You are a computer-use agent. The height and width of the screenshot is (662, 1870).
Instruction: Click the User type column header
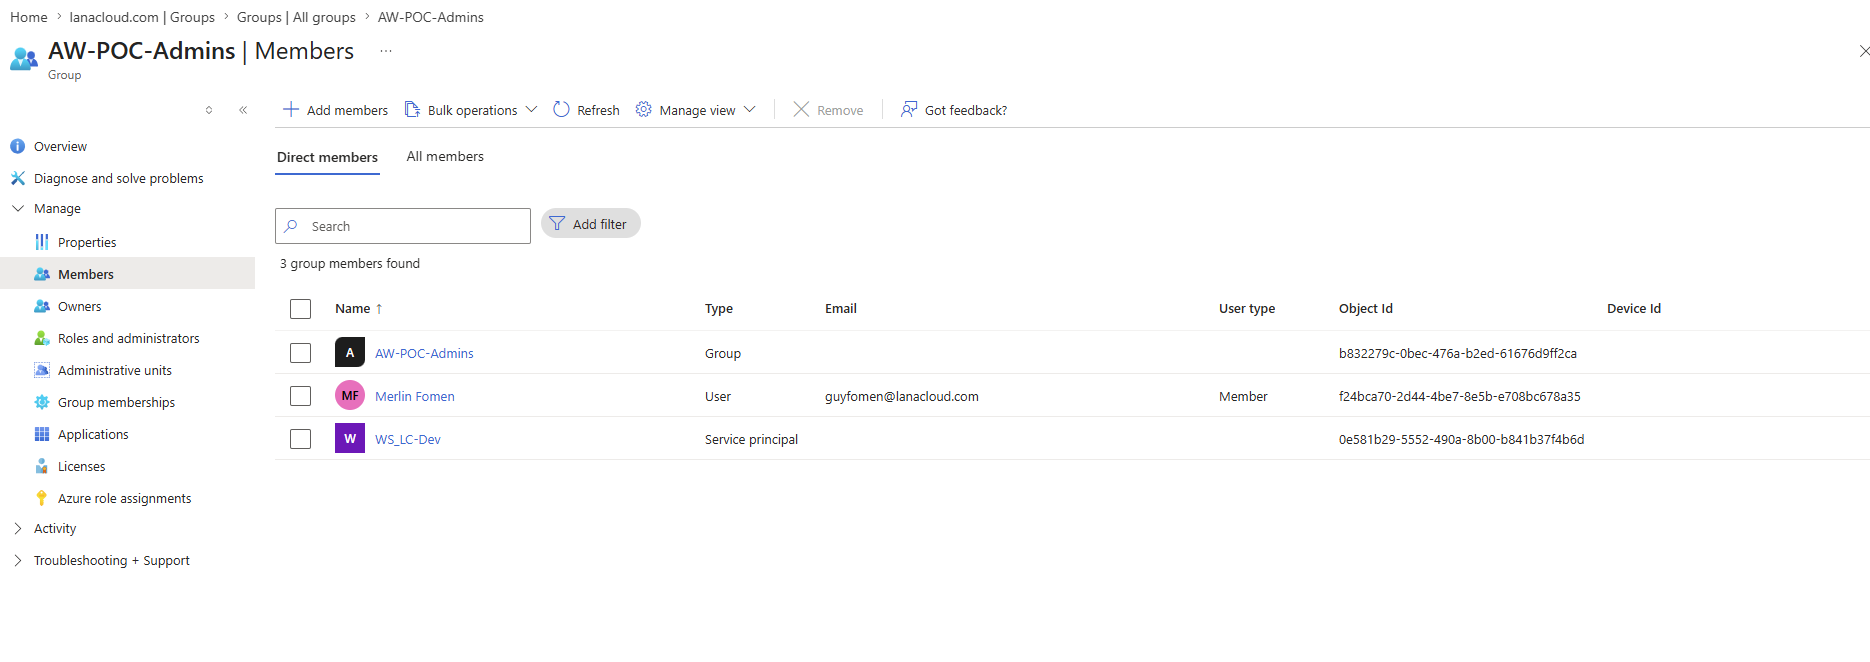click(1247, 309)
